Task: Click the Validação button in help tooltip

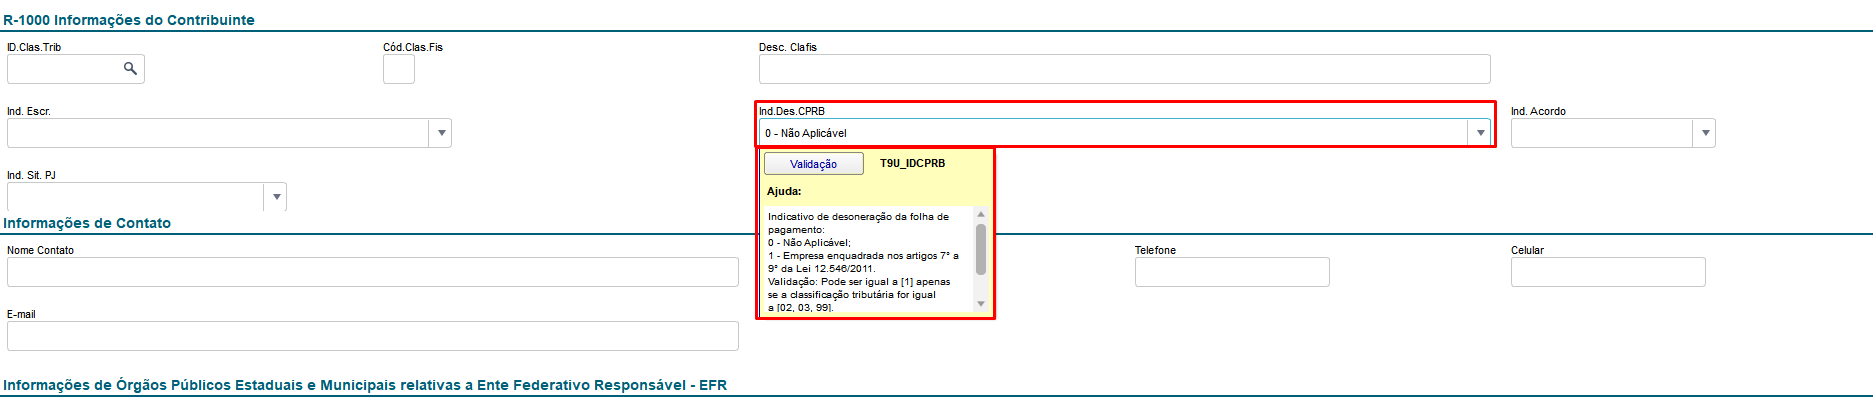Action: 814,164
